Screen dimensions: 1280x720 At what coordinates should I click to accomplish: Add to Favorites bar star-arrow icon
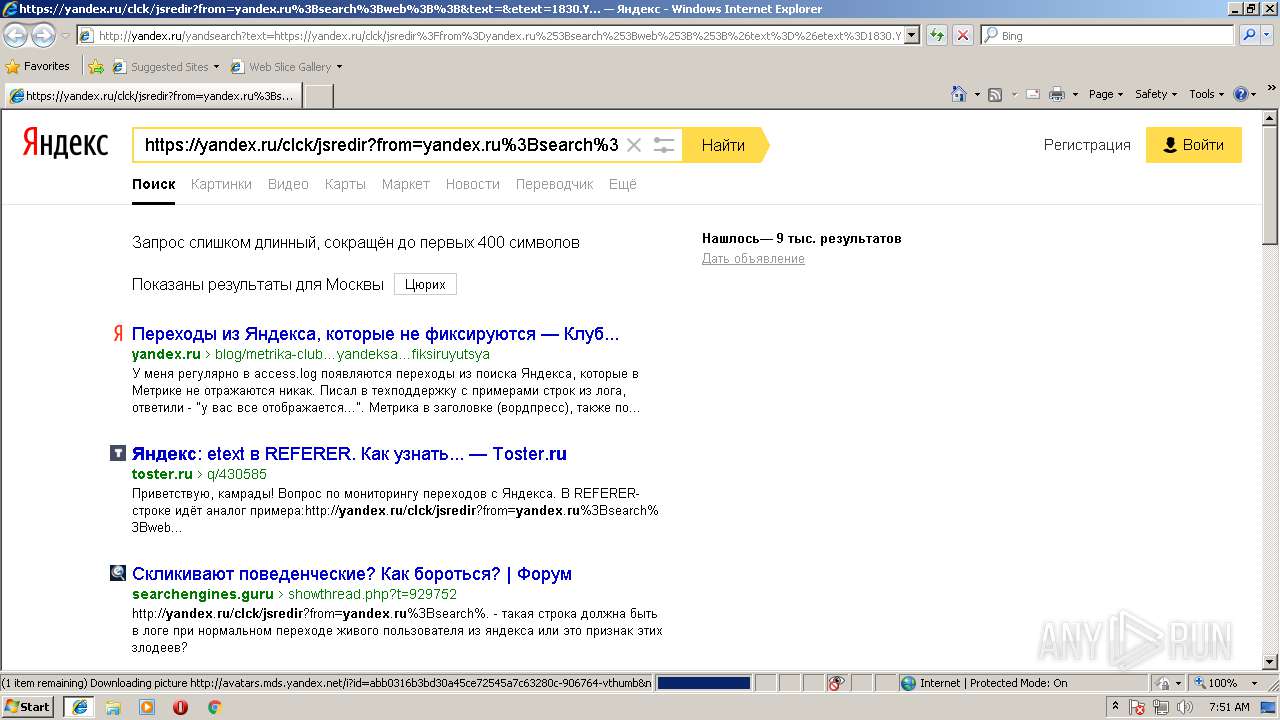click(x=96, y=67)
